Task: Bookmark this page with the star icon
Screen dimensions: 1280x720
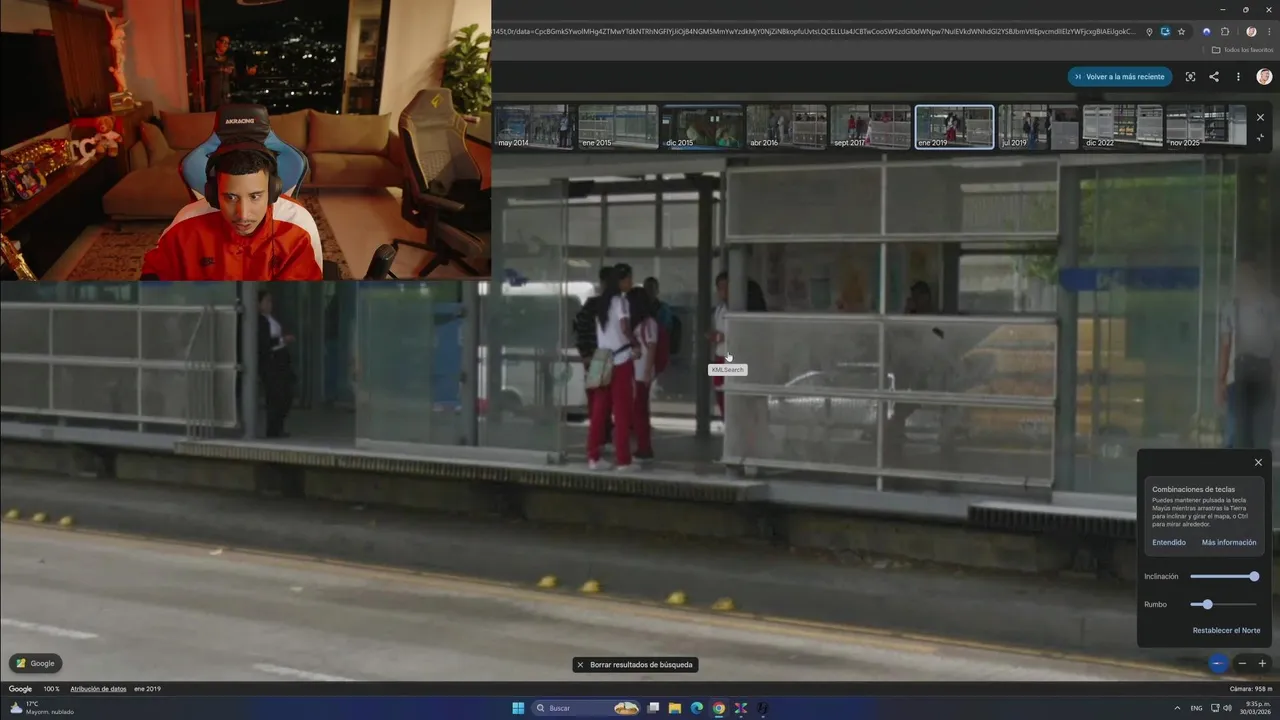Action: (1181, 32)
